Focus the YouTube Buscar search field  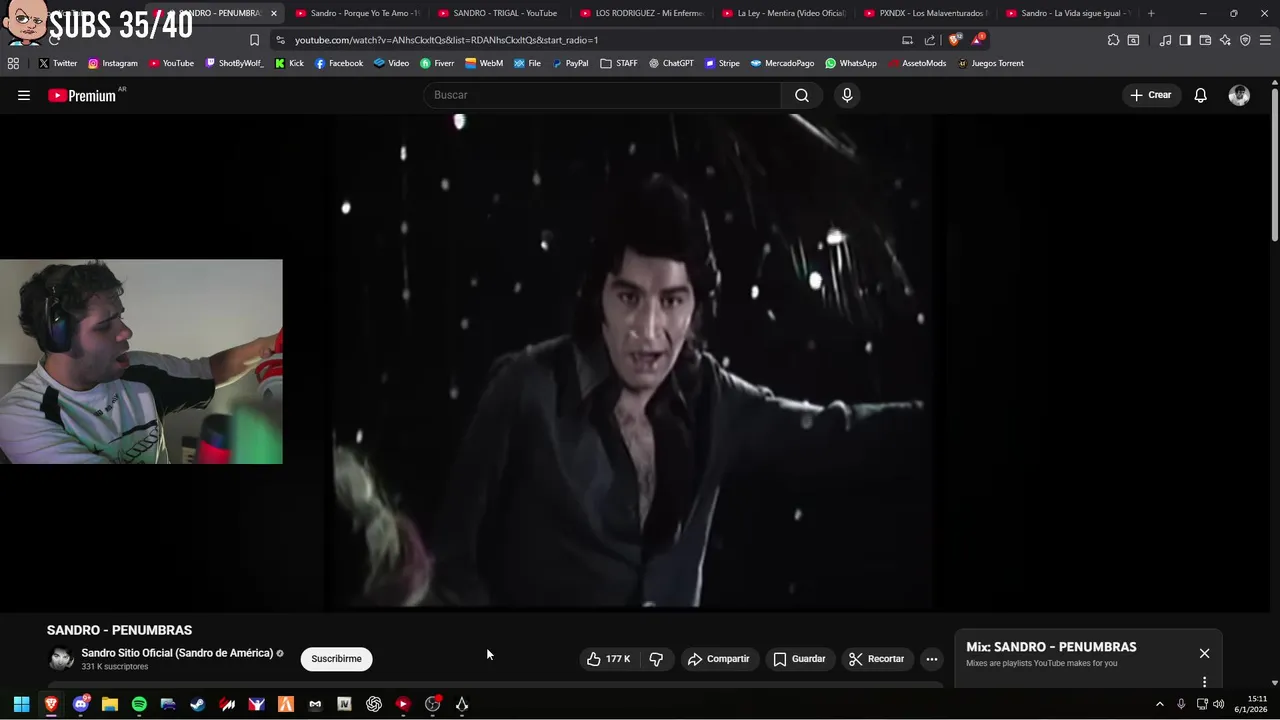pos(603,95)
